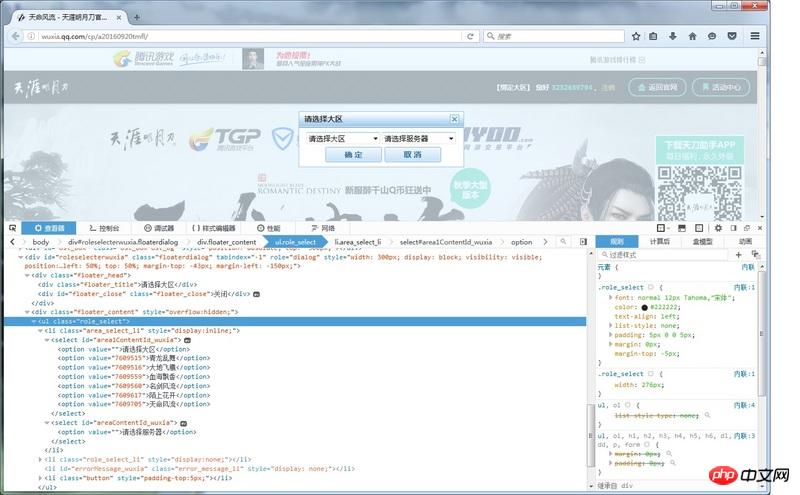
Task: Select div.floater_content breadcrumb
Action: click(x=227, y=242)
